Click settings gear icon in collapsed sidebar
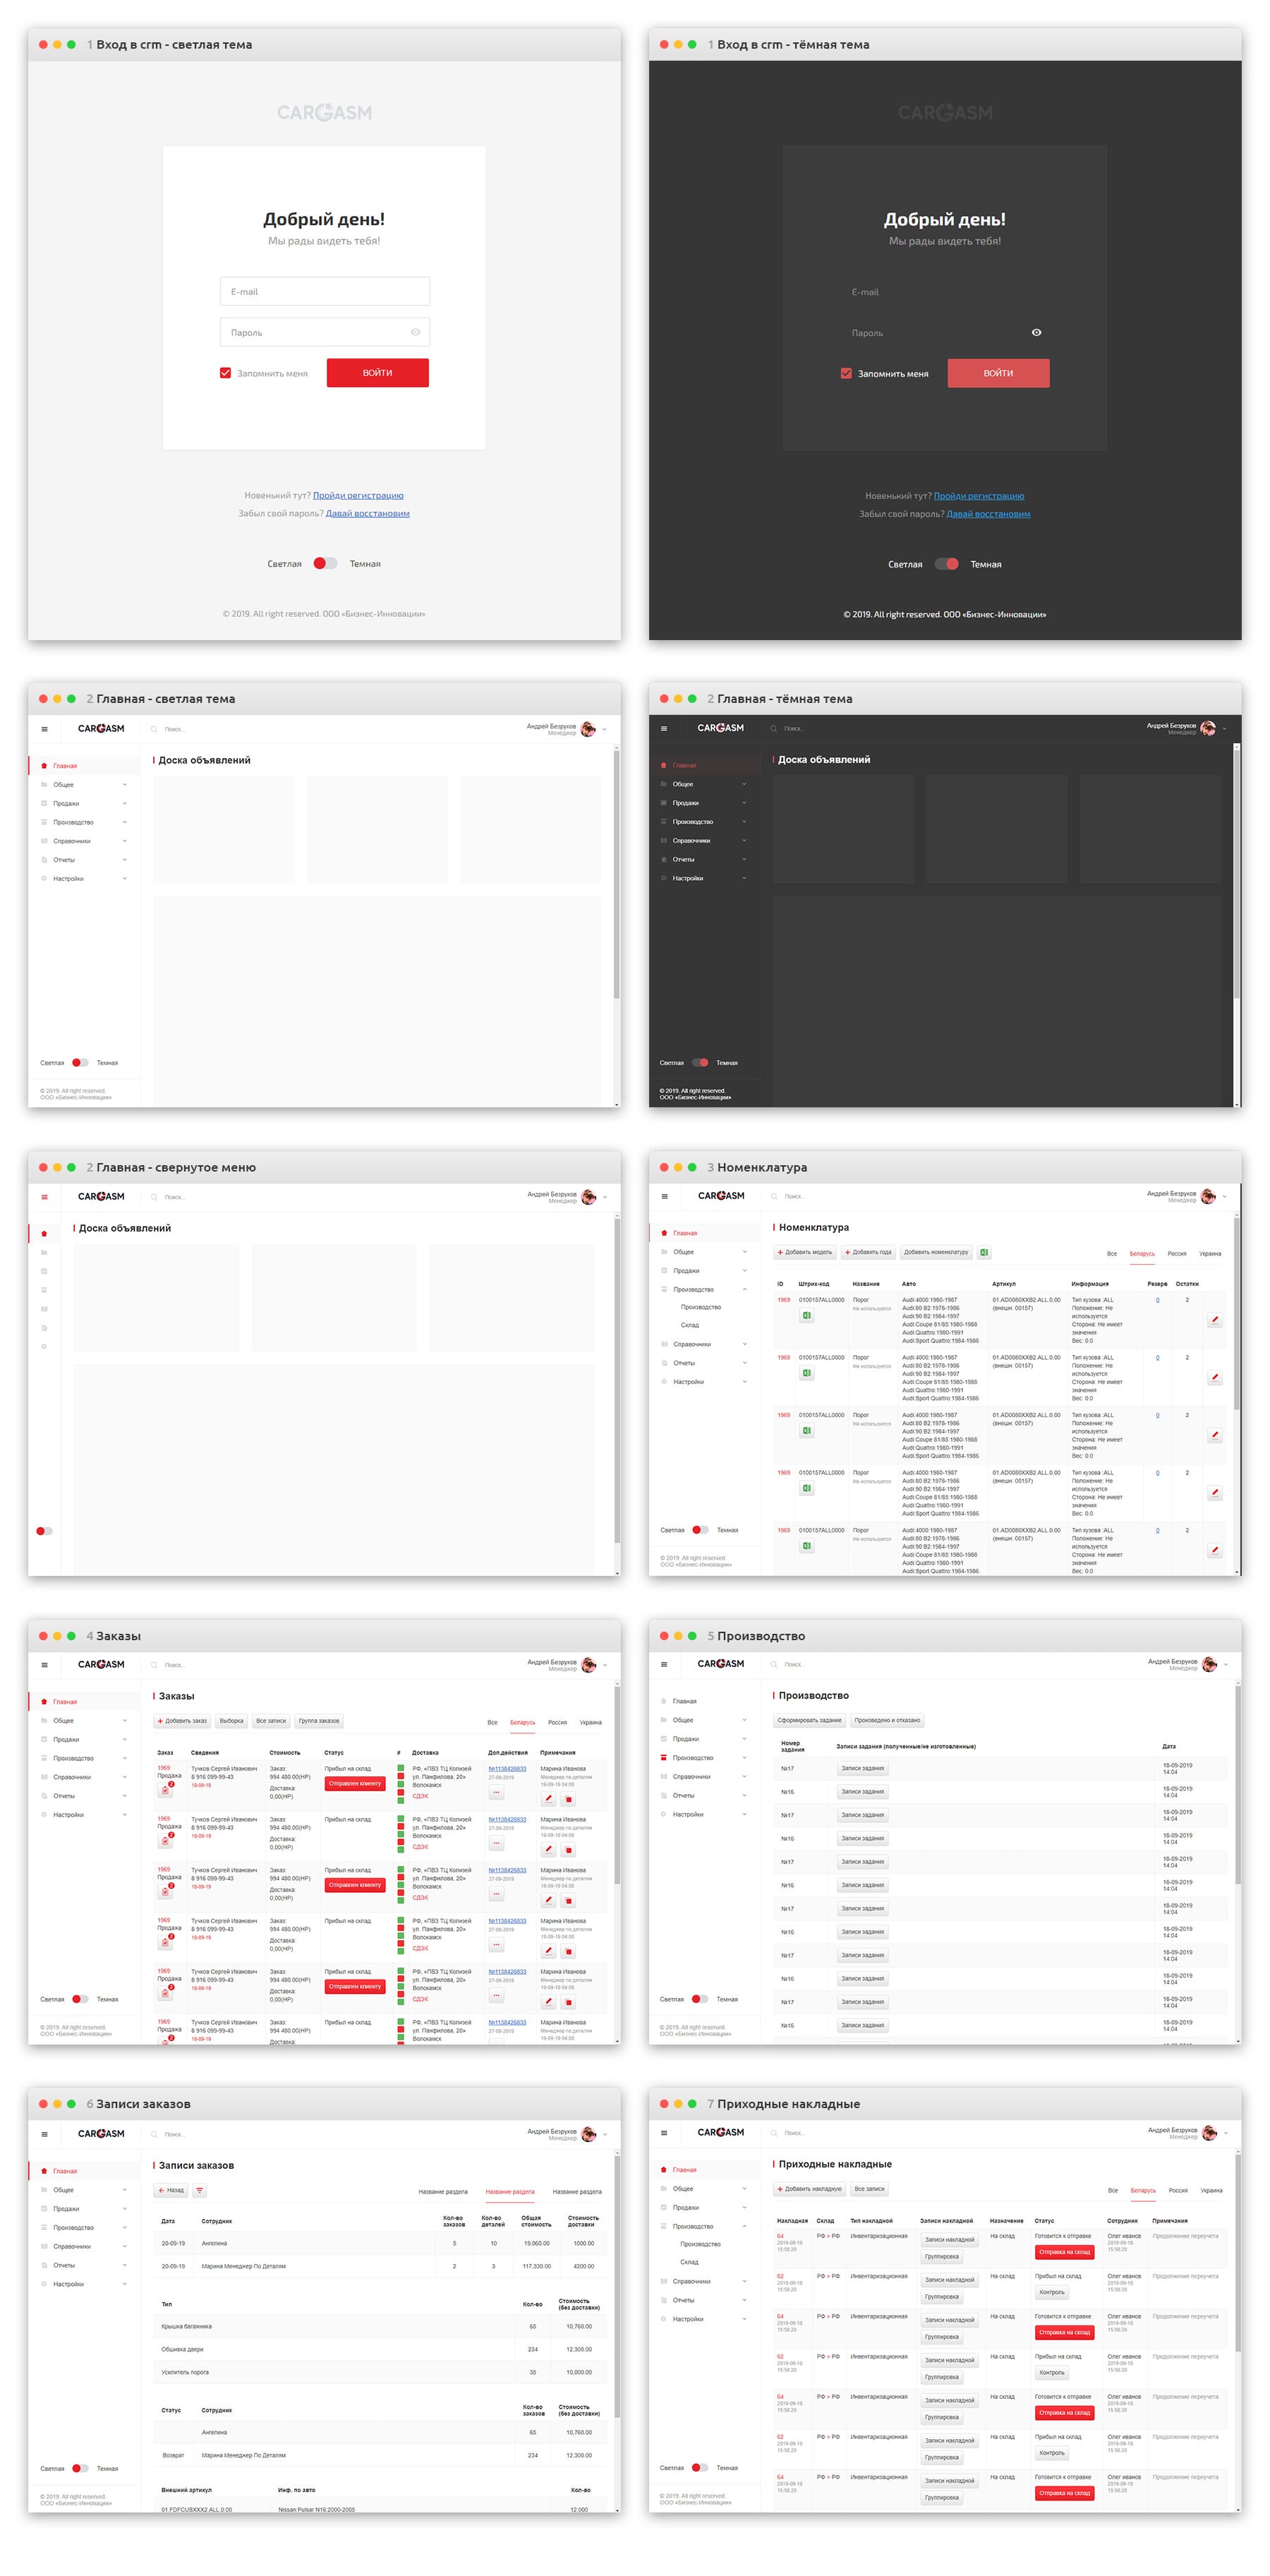This screenshot has height=2576, width=1270. coord(44,1346)
